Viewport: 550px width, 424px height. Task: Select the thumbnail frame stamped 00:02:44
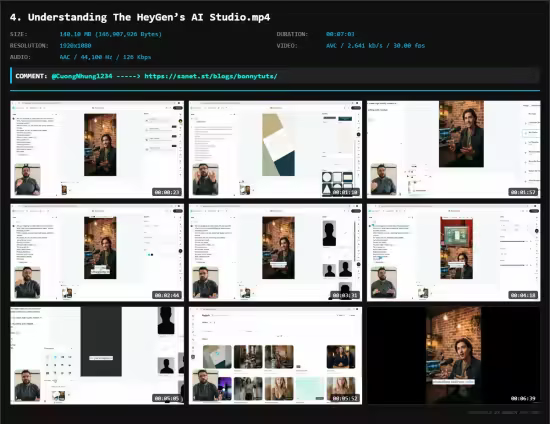[x=97, y=253]
